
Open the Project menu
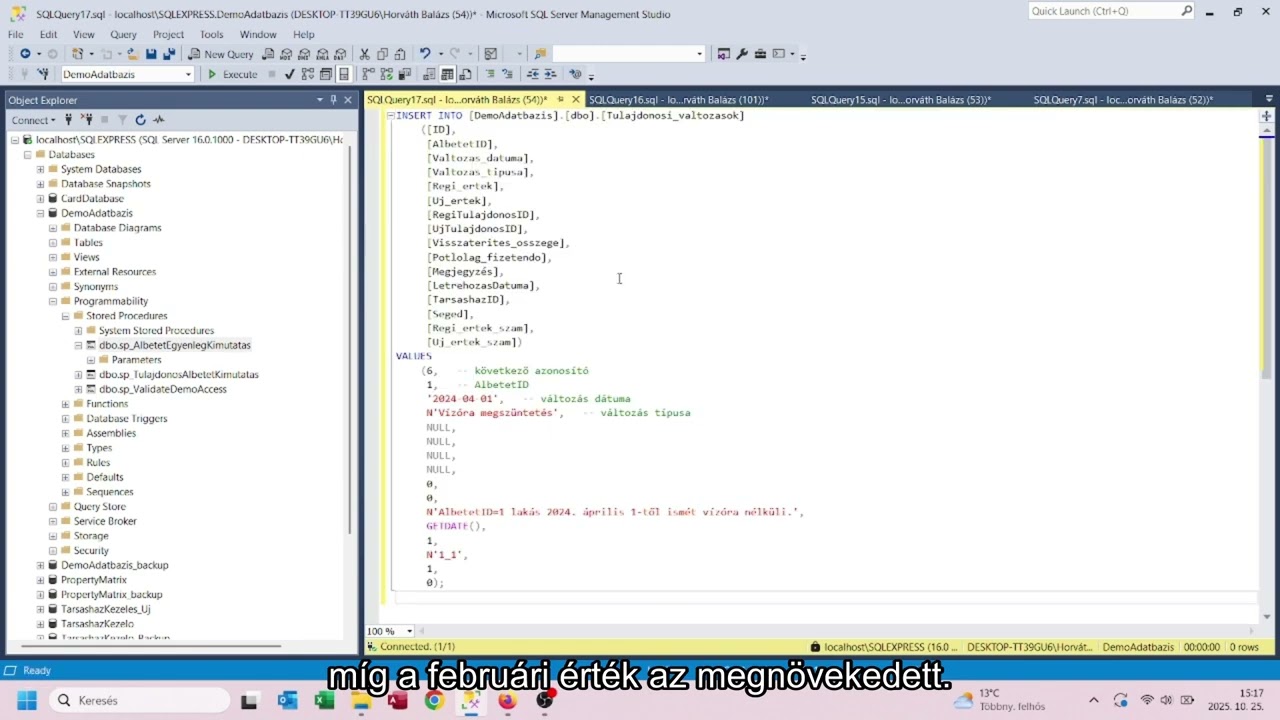coord(168,34)
